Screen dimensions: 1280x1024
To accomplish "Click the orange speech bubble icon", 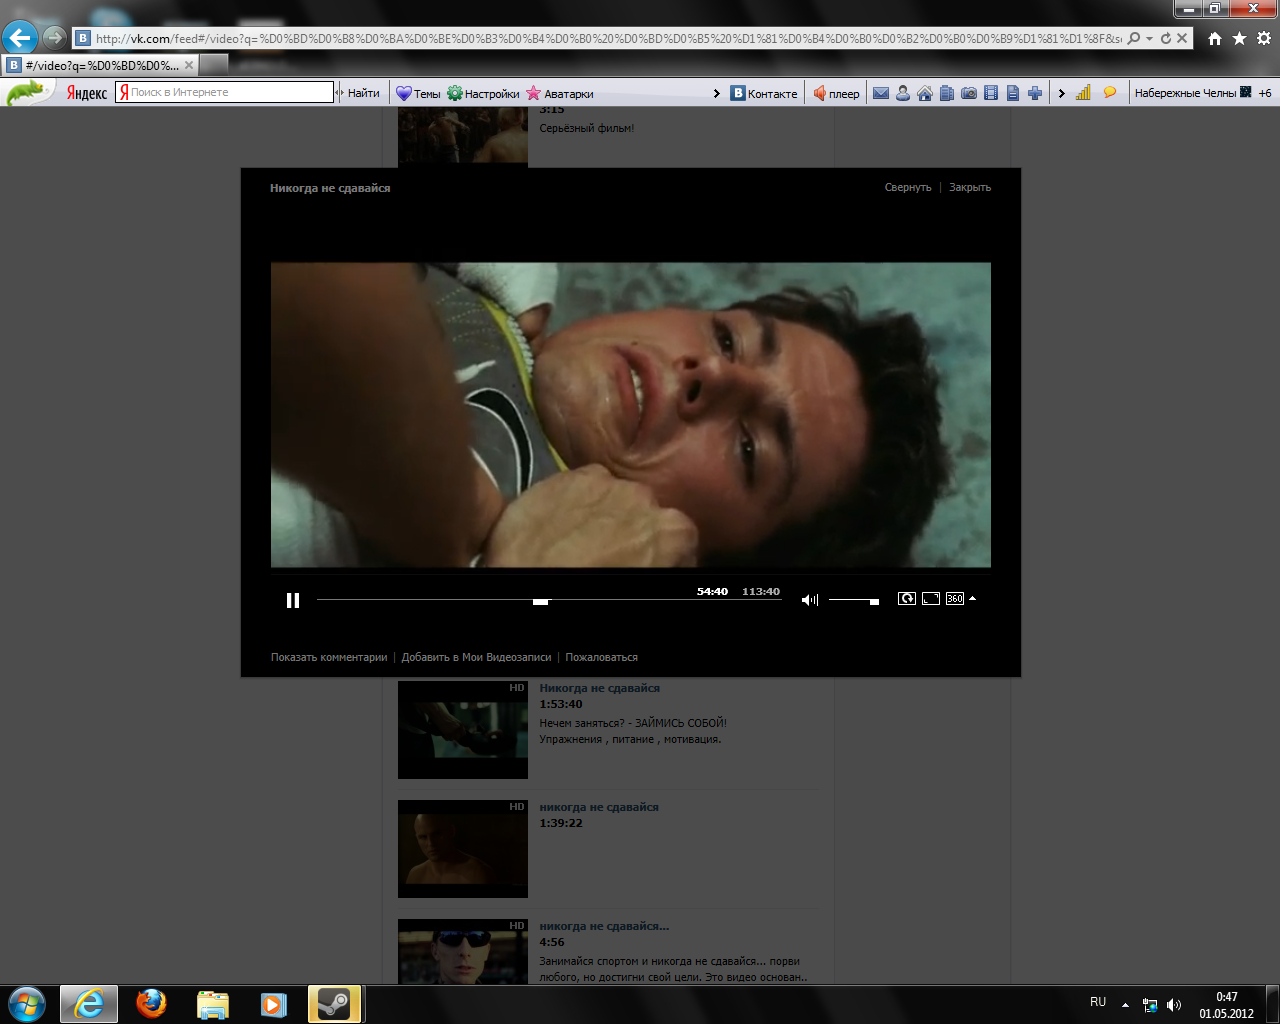I will click(x=1109, y=92).
